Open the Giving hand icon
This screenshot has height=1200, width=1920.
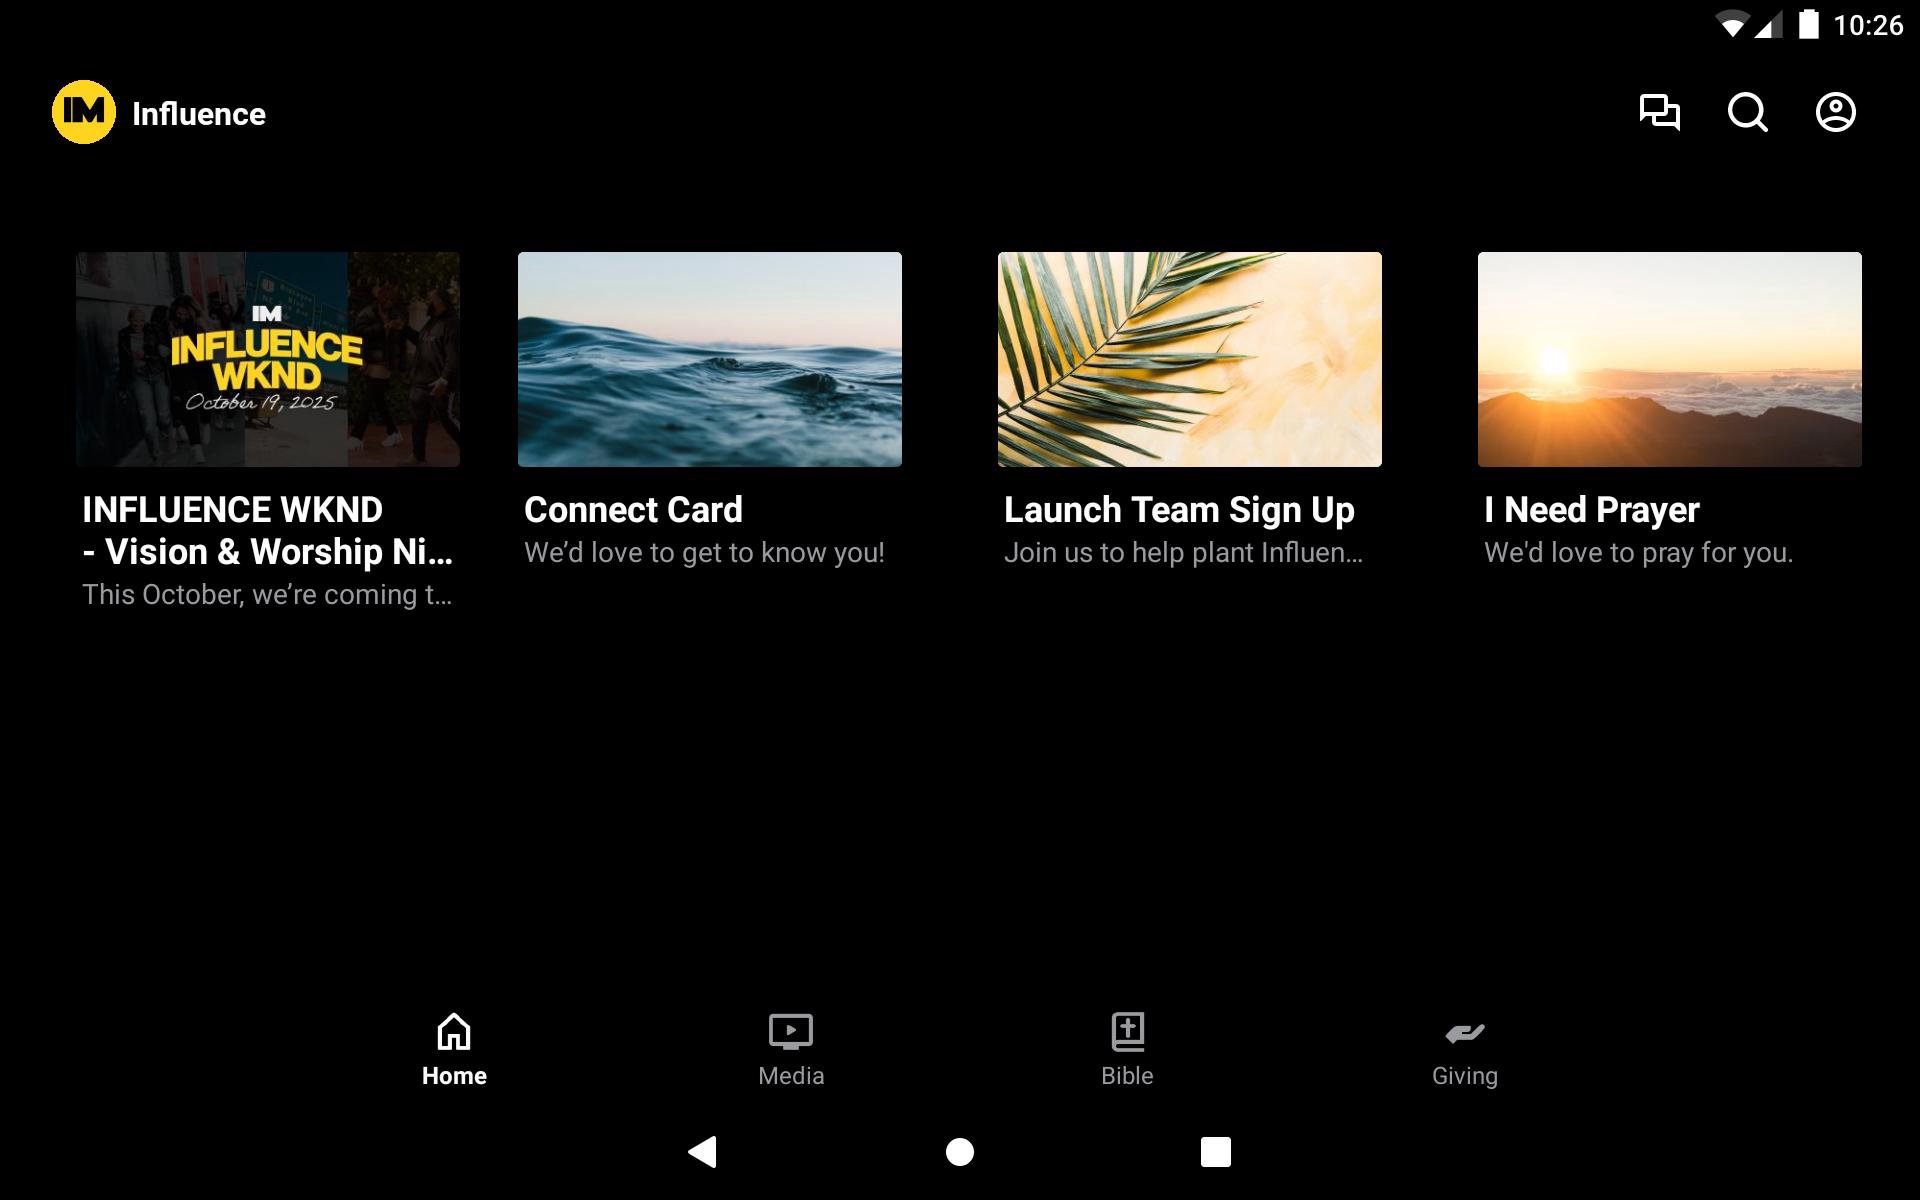[x=1464, y=1033]
